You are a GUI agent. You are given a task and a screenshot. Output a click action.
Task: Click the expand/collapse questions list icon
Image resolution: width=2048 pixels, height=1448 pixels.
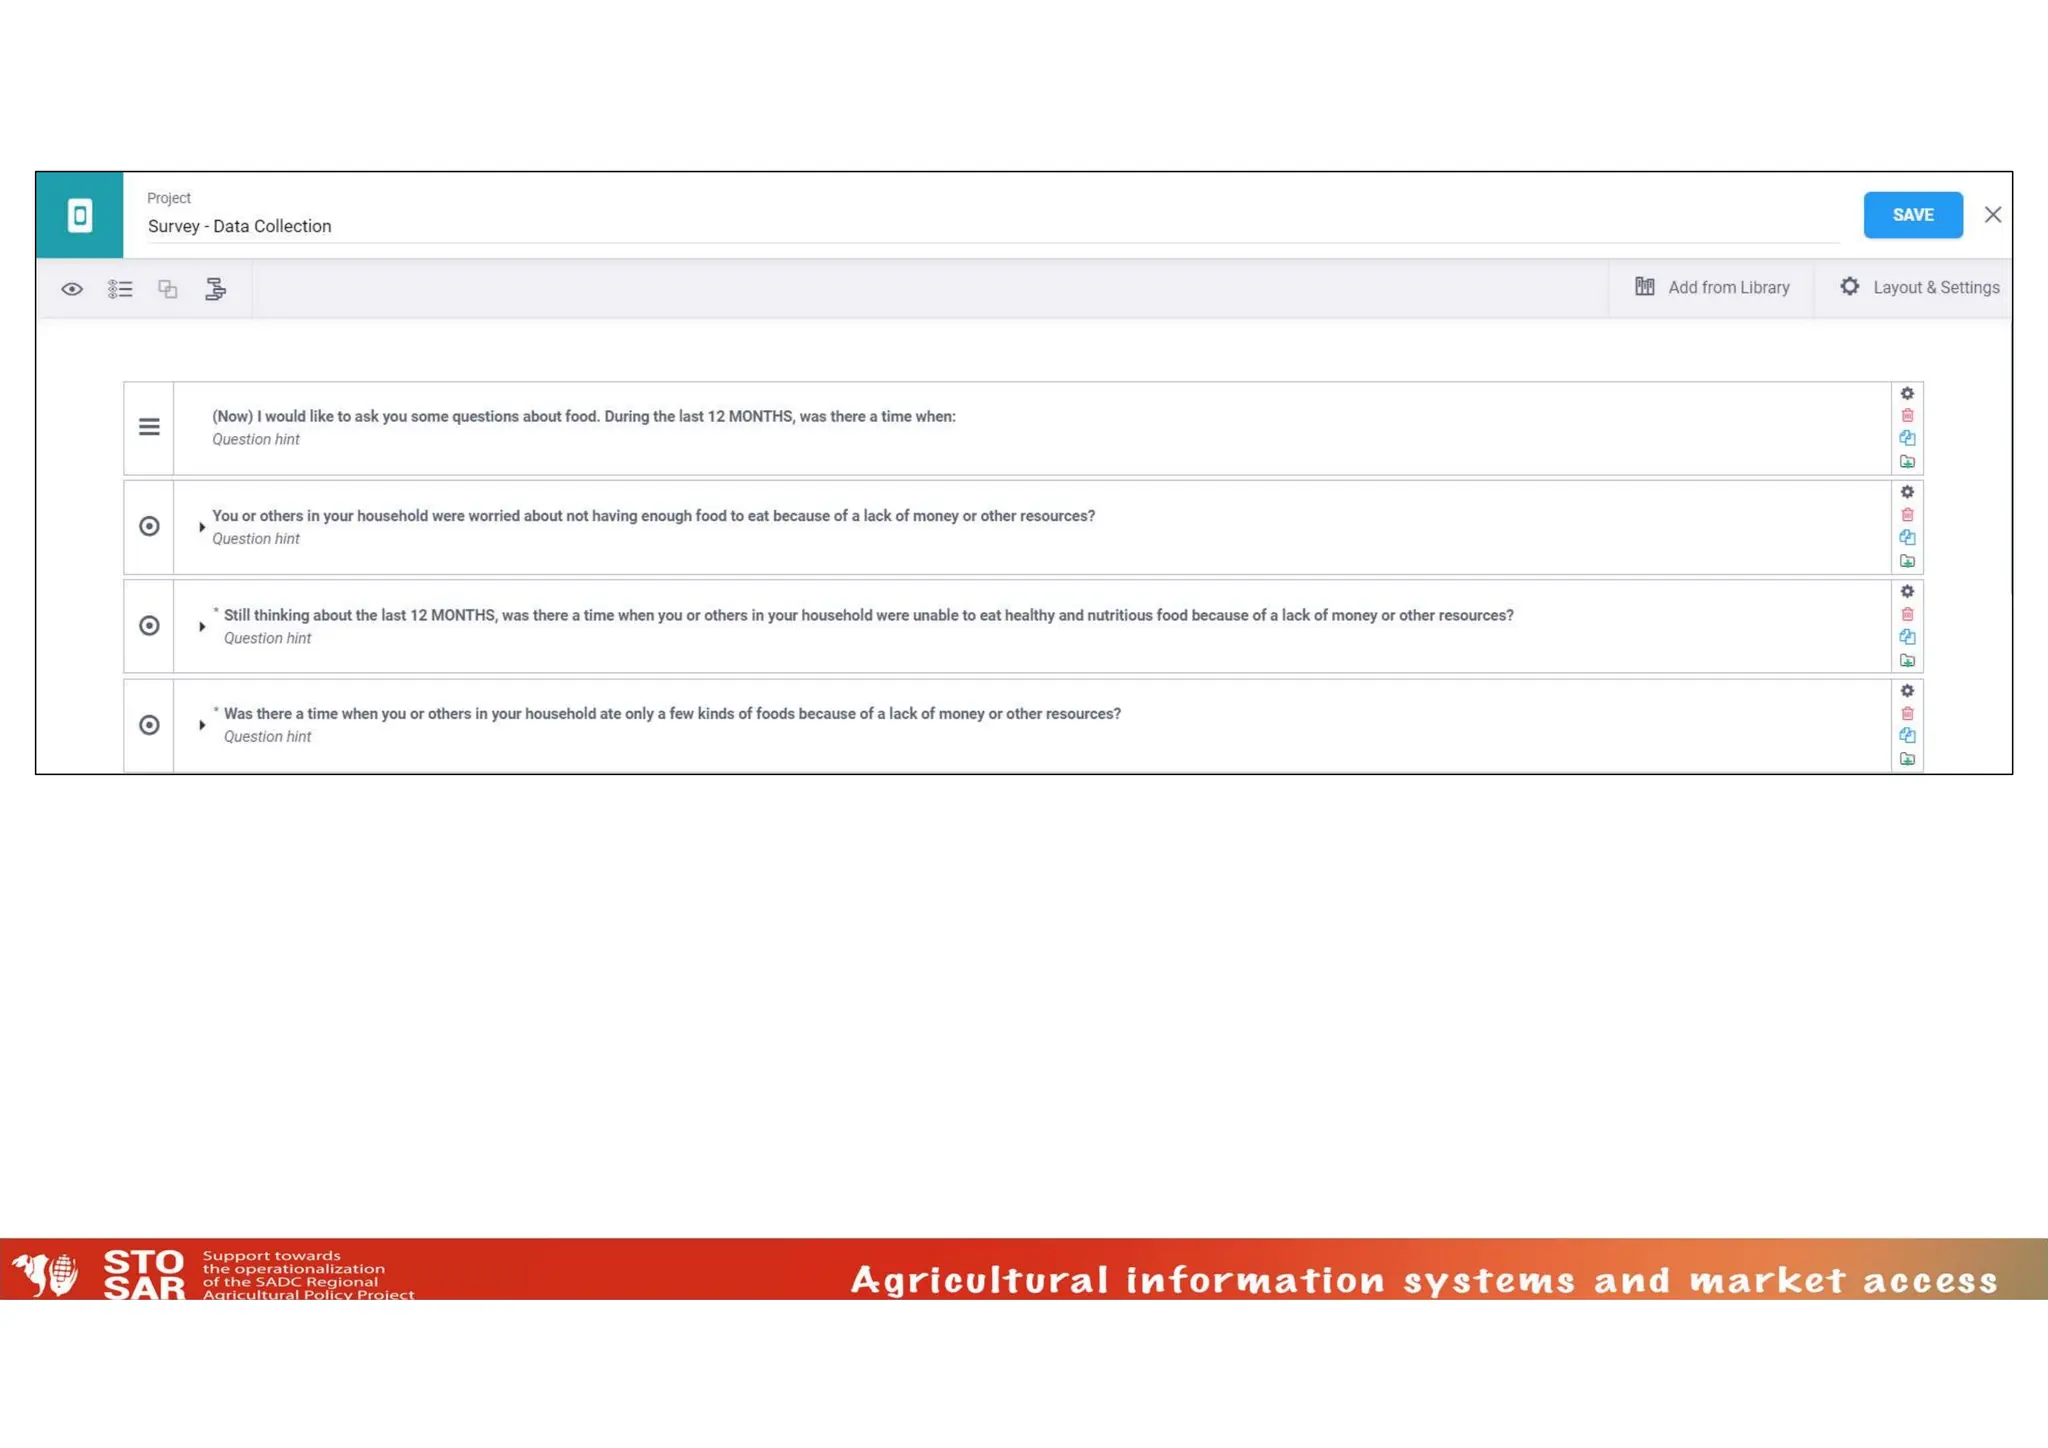coord(120,289)
